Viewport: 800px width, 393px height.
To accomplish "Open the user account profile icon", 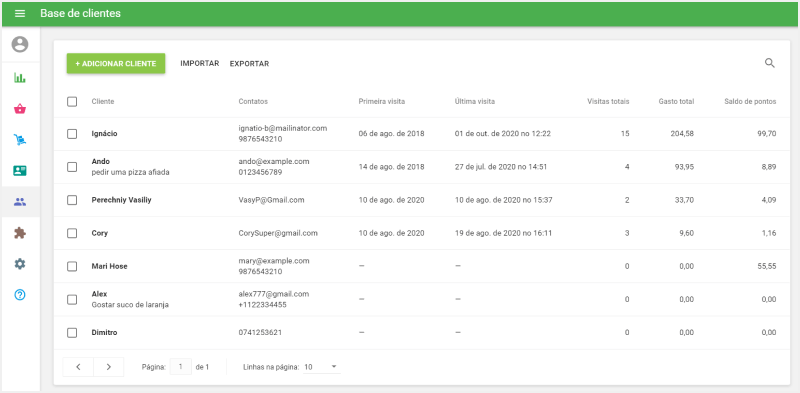I will (20, 44).
